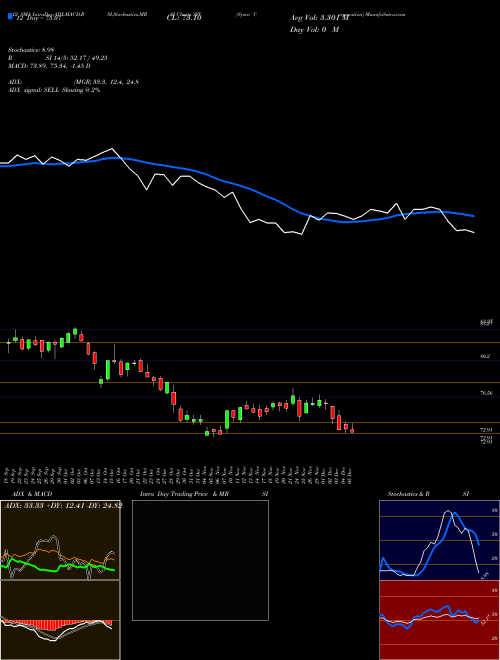Screen dimensions: 500x660
Task: Click the 'Intra Day Trading Price & MR' panel title
Action: pos(184,494)
